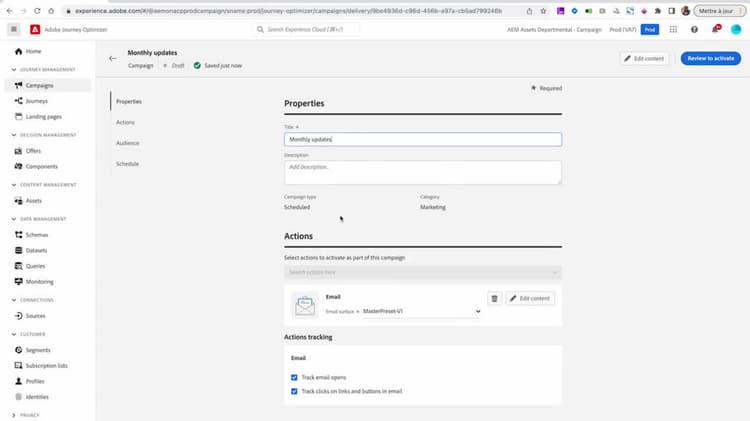The image size is (750, 421).
Task: Click the browser Mettre à jour button
Action: (719, 11)
